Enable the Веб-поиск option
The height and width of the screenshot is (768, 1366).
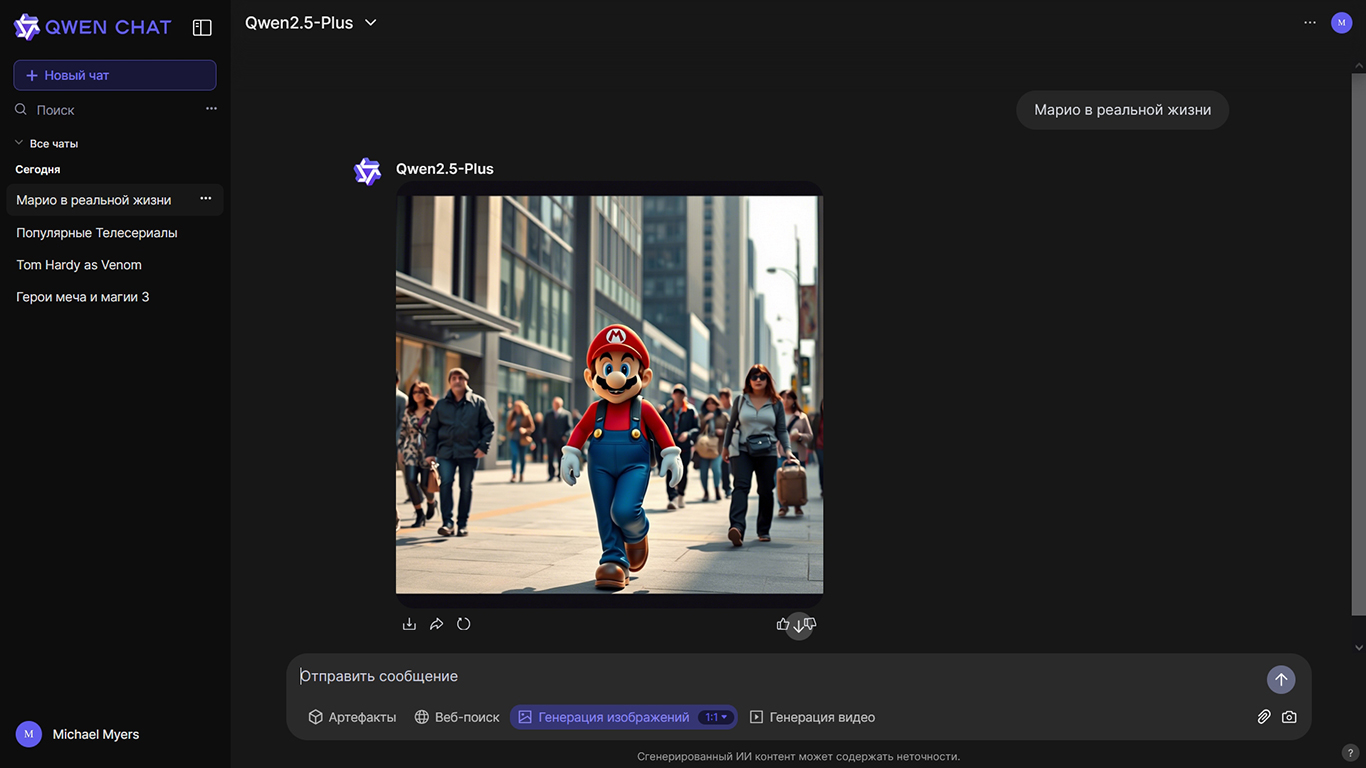457,717
